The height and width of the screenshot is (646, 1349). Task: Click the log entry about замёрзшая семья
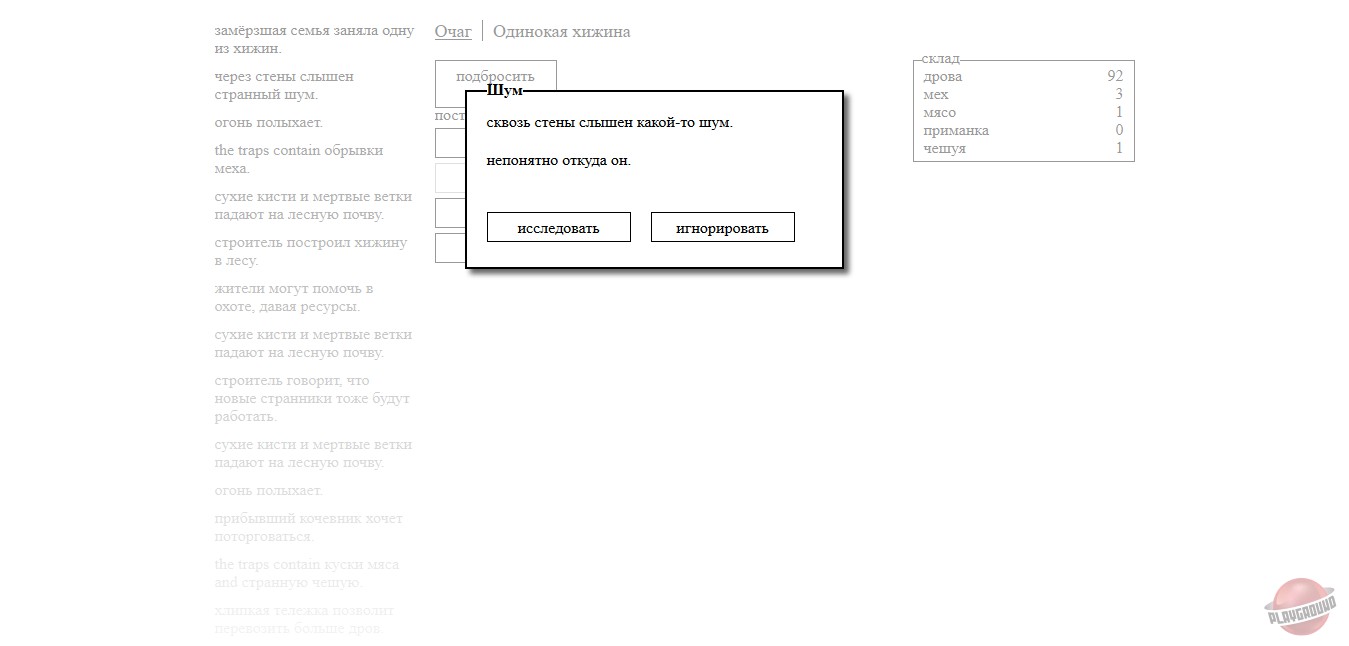[x=314, y=40]
